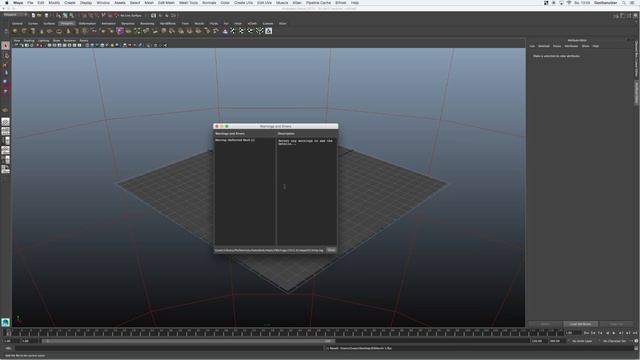Pick the Lasso select tool in toolbox
The height and width of the screenshot is (360, 640).
(5, 56)
